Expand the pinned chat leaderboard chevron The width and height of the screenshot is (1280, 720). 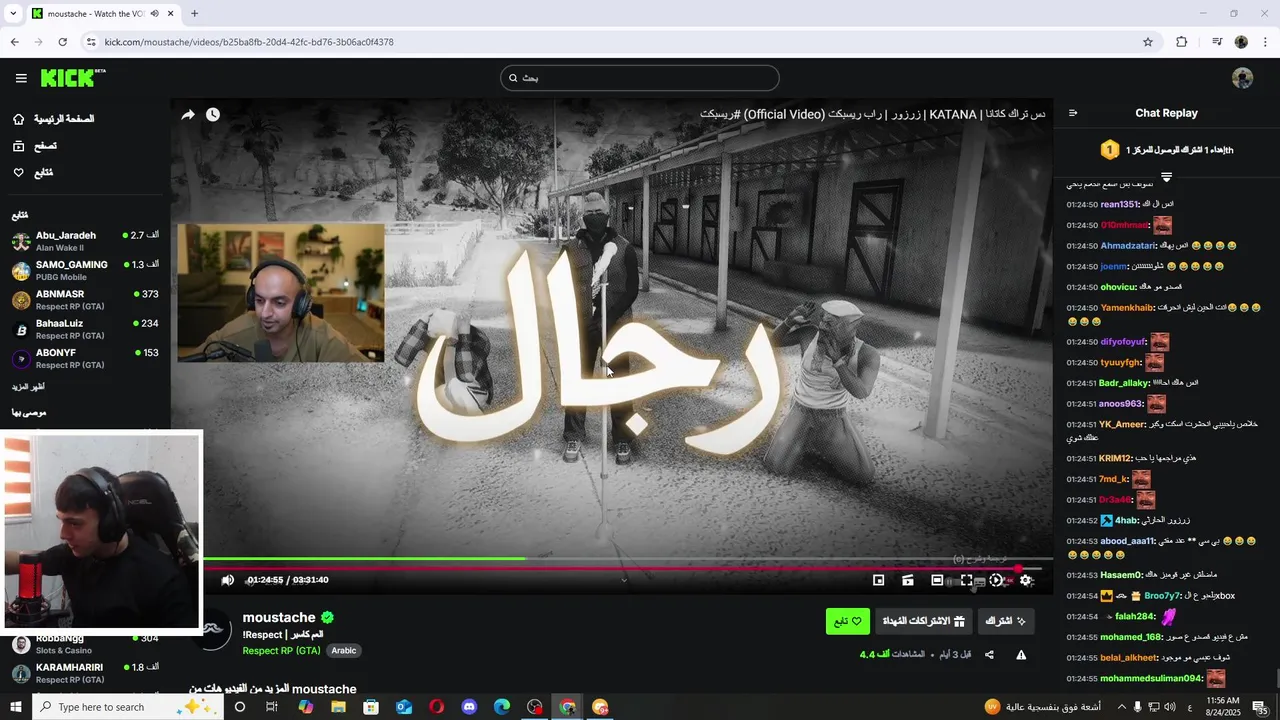tap(1166, 177)
